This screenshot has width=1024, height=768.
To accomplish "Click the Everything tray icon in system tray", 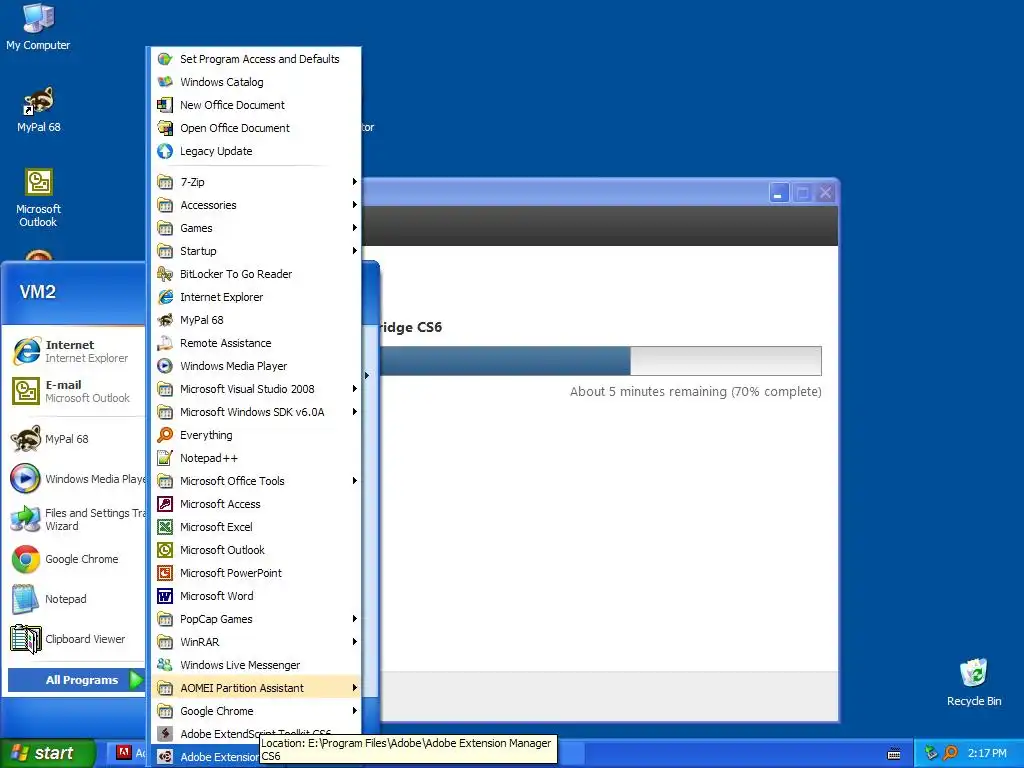I will pyautogui.click(x=950, y=753).
